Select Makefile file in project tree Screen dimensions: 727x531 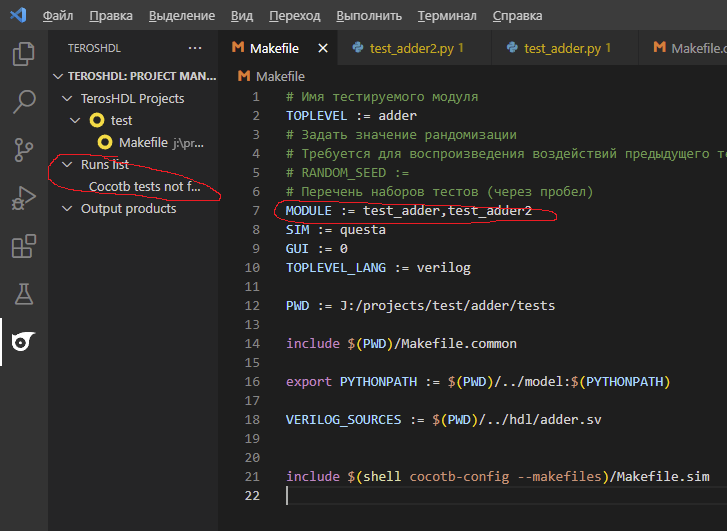coord(134,142)
